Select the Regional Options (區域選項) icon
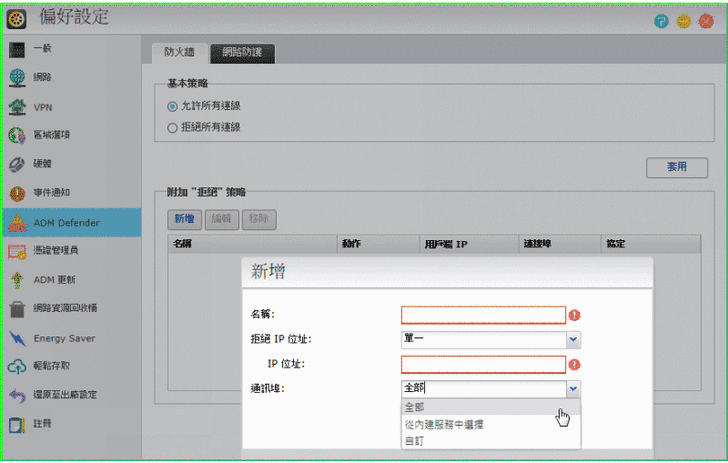This screenshot has height=463, width=728. point(17,135)
